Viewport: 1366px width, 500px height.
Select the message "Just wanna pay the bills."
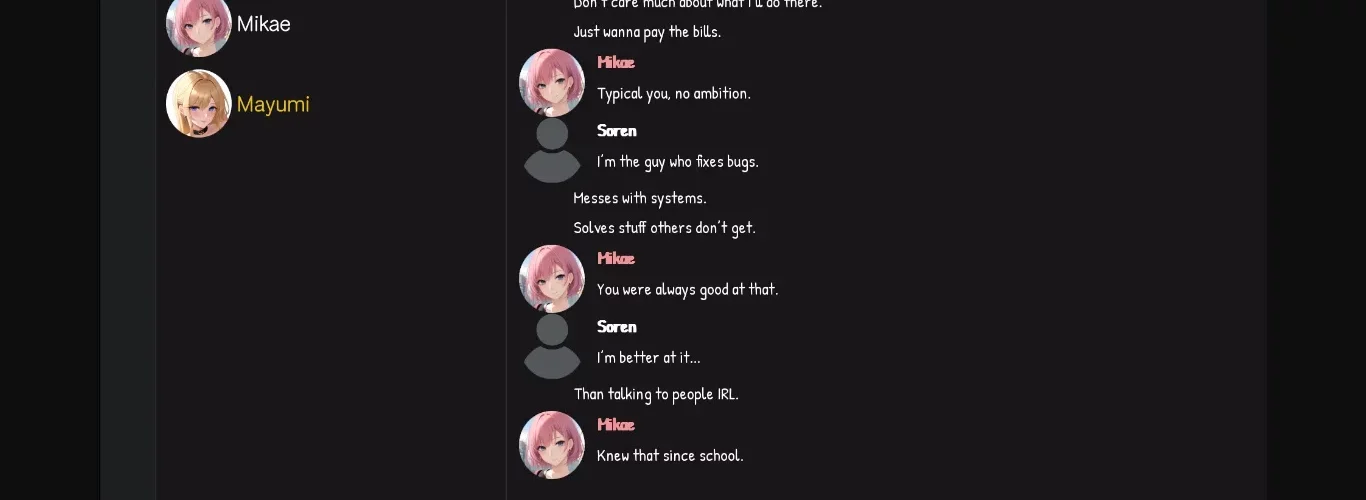(647, 32)
